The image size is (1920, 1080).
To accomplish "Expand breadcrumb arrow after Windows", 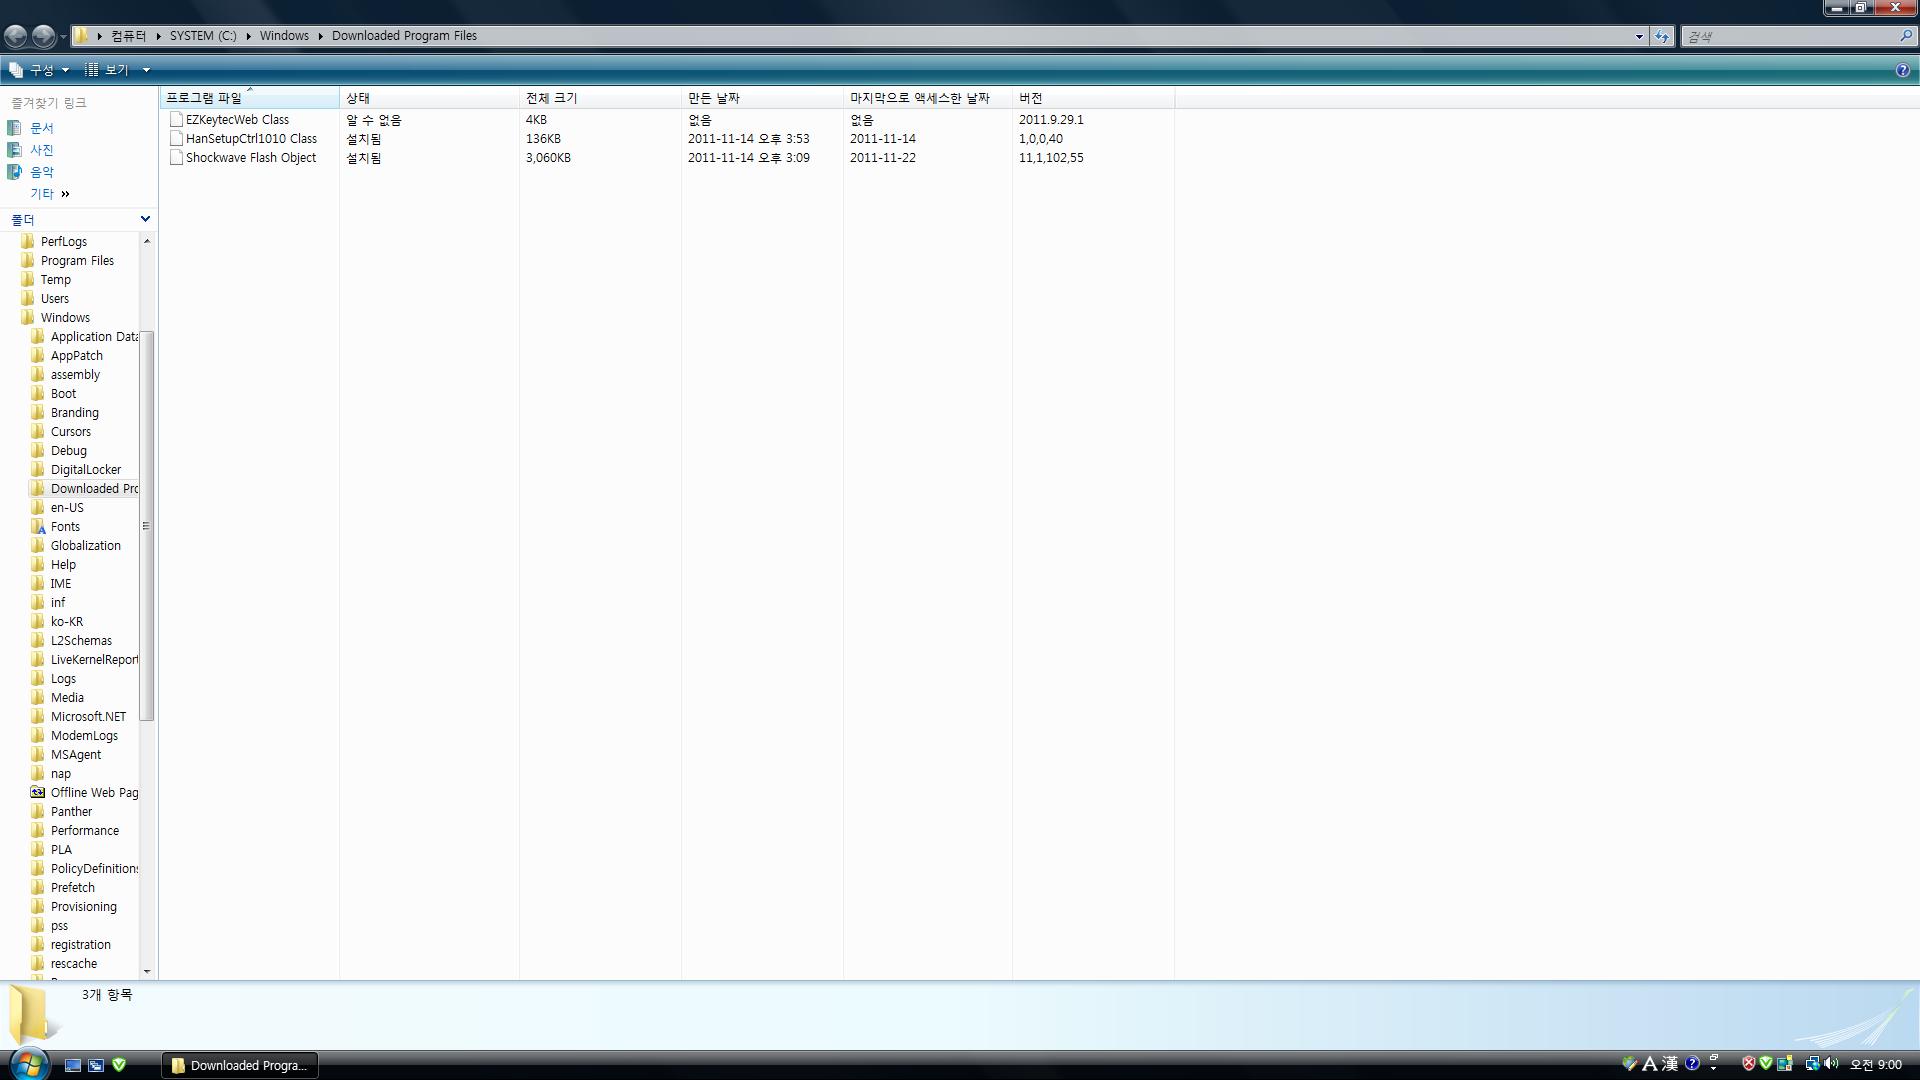I will (320, 36).
